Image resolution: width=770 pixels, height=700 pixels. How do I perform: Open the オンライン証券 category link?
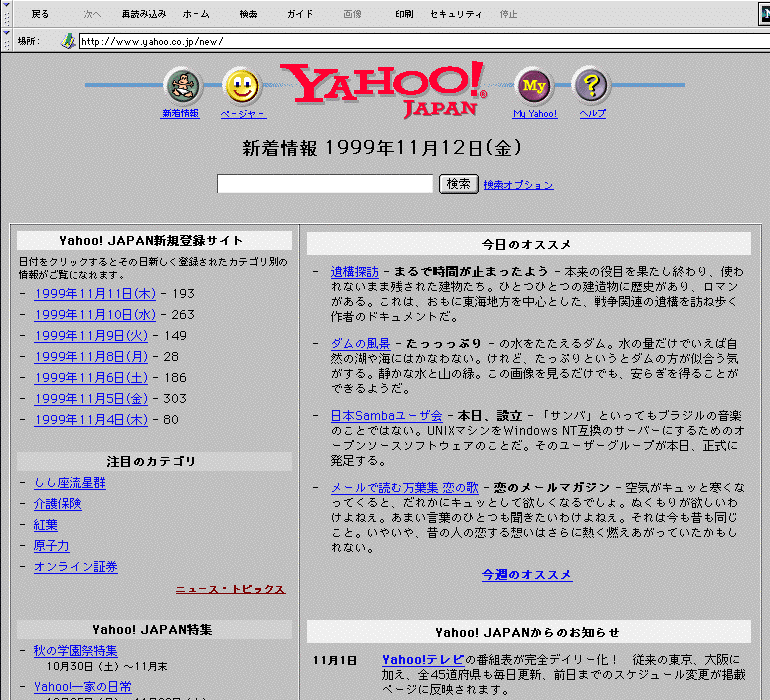click(76, 566)
